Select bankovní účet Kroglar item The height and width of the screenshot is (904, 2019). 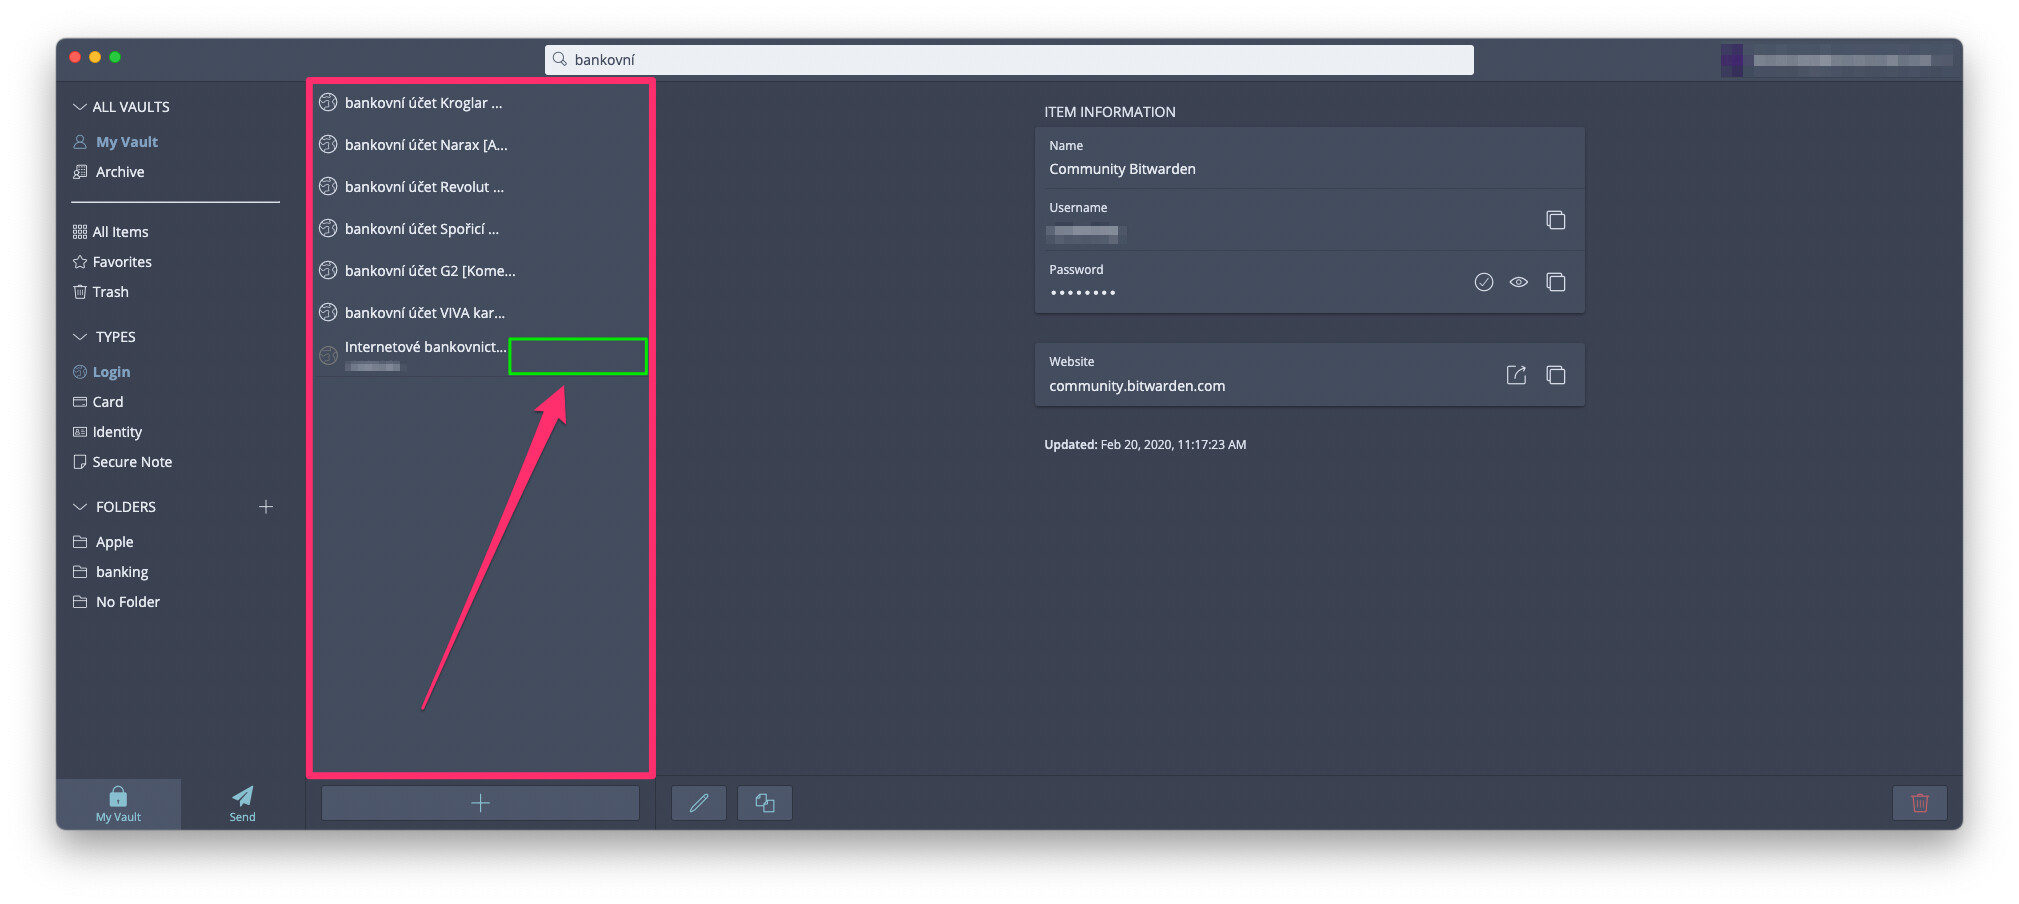click(480, 103)
